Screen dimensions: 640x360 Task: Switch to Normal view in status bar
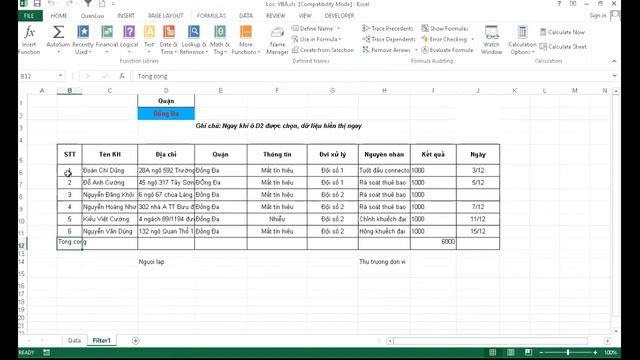pos(493,352)
